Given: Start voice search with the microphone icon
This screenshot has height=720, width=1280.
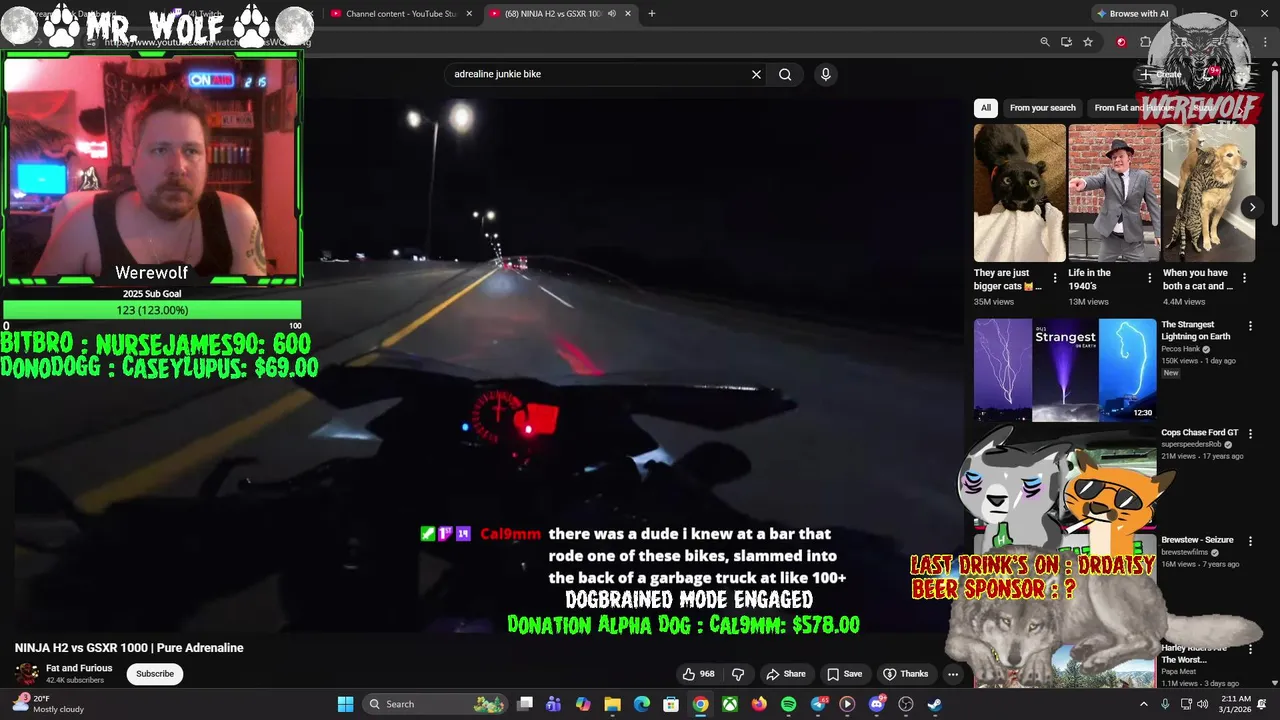Looking at the screenshot, I should 825,74.
